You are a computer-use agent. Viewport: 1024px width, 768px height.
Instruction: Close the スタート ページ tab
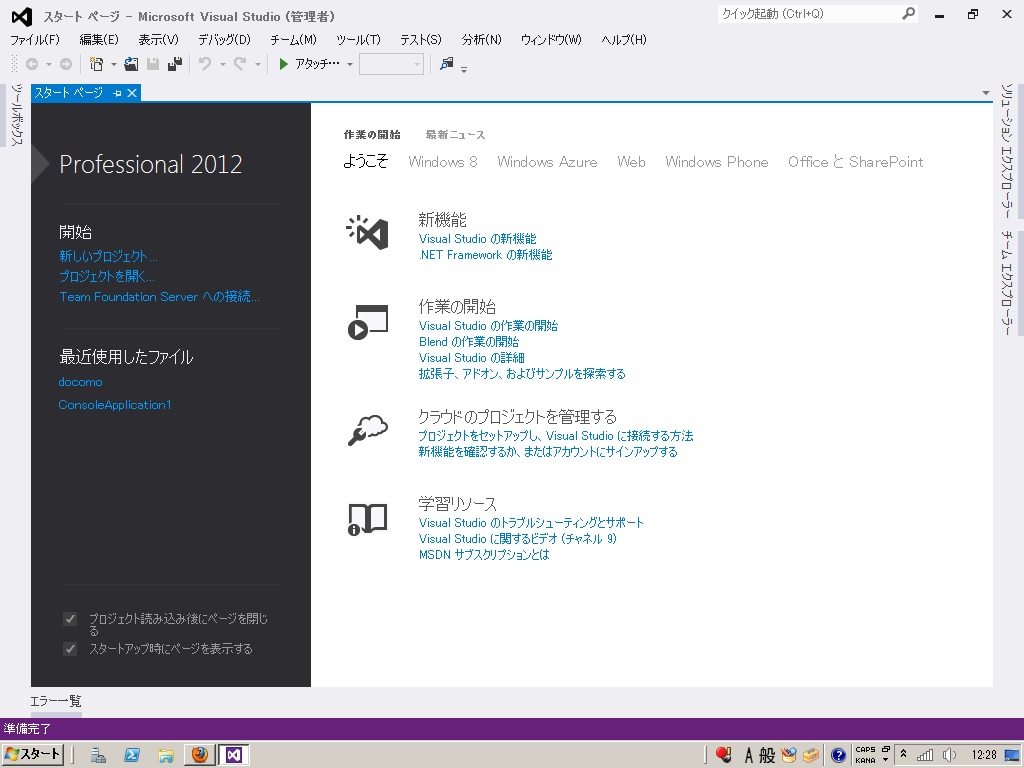[x=132, y=93]
